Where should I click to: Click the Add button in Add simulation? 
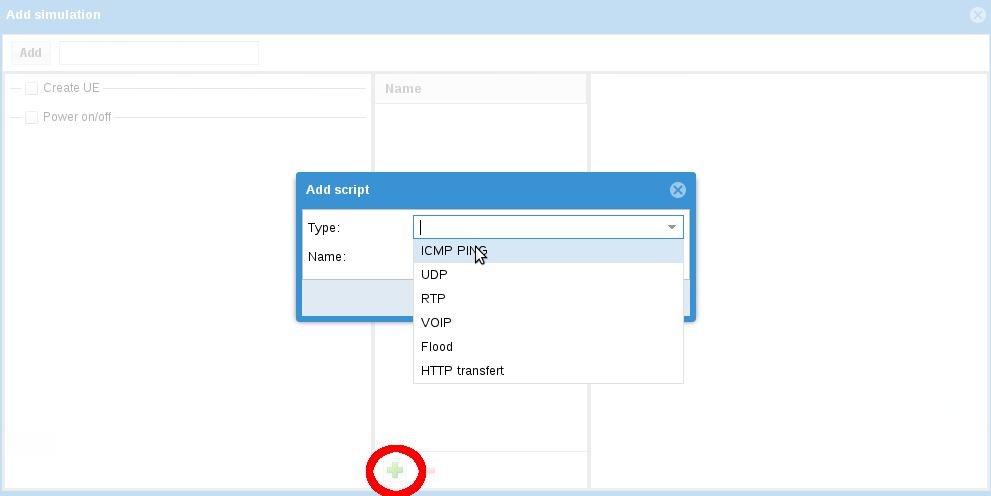[x=30, y=53]
